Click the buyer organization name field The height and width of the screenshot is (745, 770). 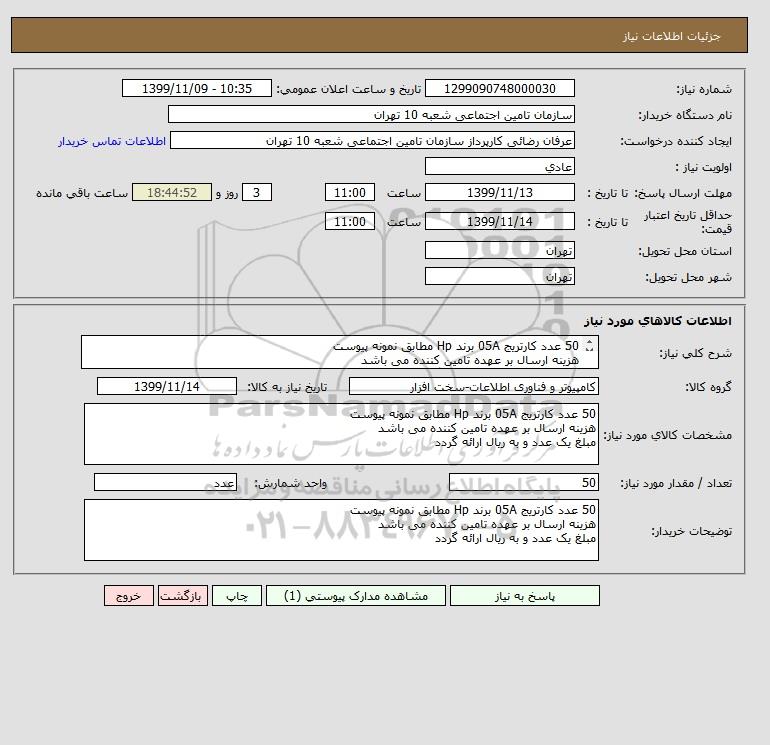coord(371,114)
